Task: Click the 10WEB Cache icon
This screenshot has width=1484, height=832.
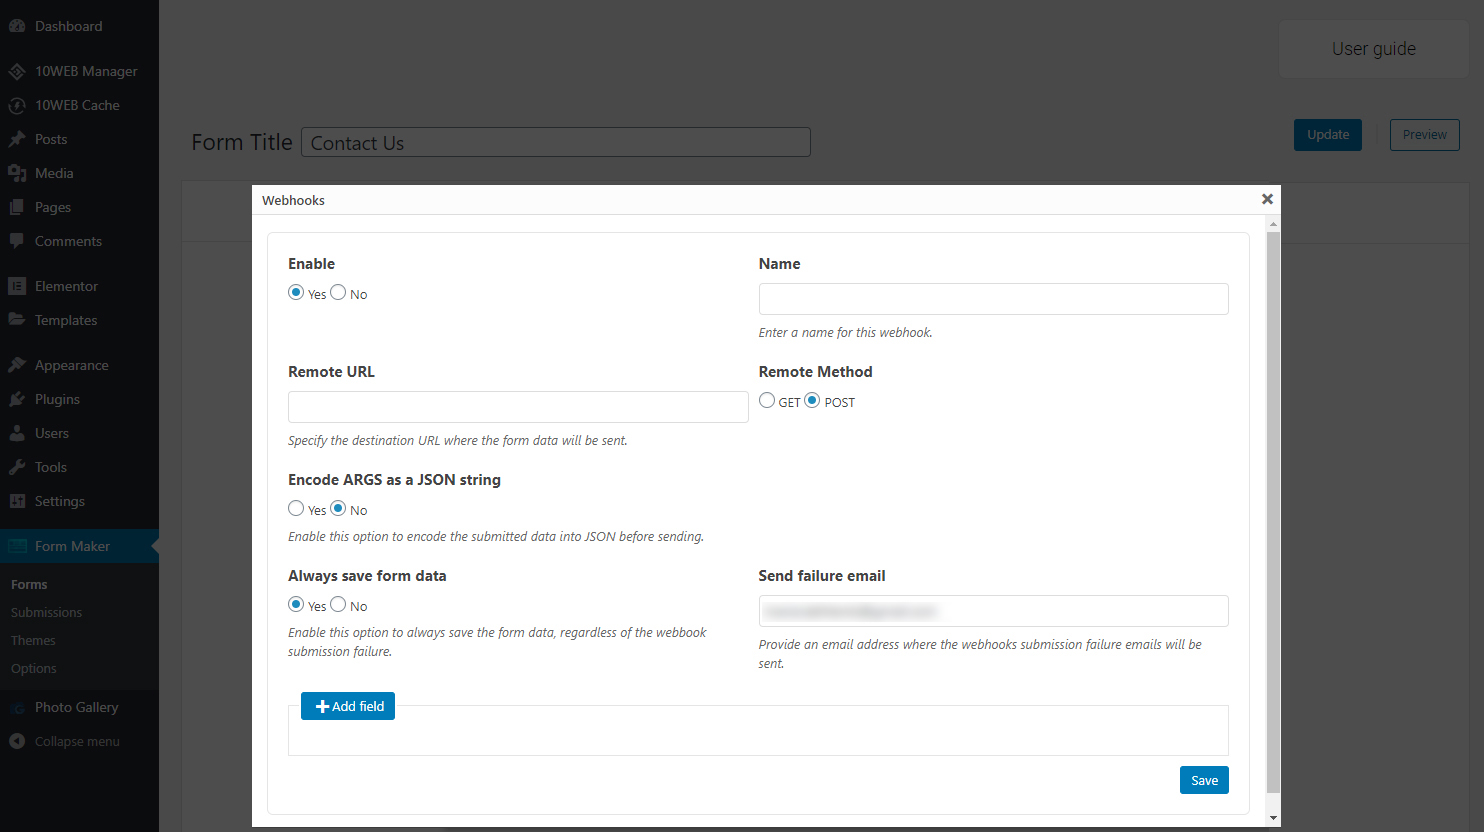Action: 17,105
